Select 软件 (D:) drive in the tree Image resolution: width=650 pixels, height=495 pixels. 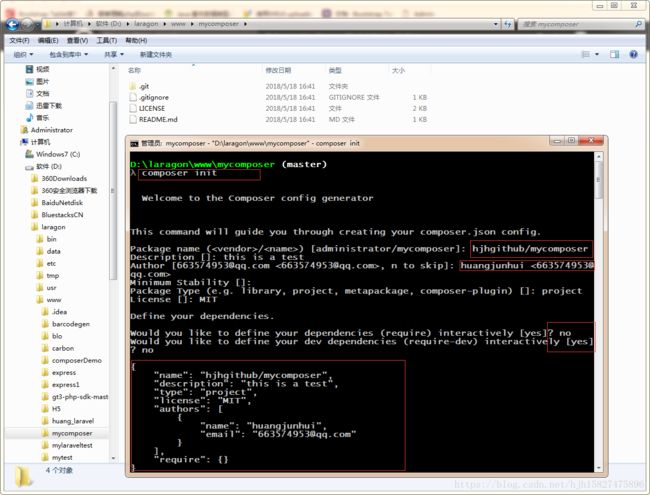(49, 166)
